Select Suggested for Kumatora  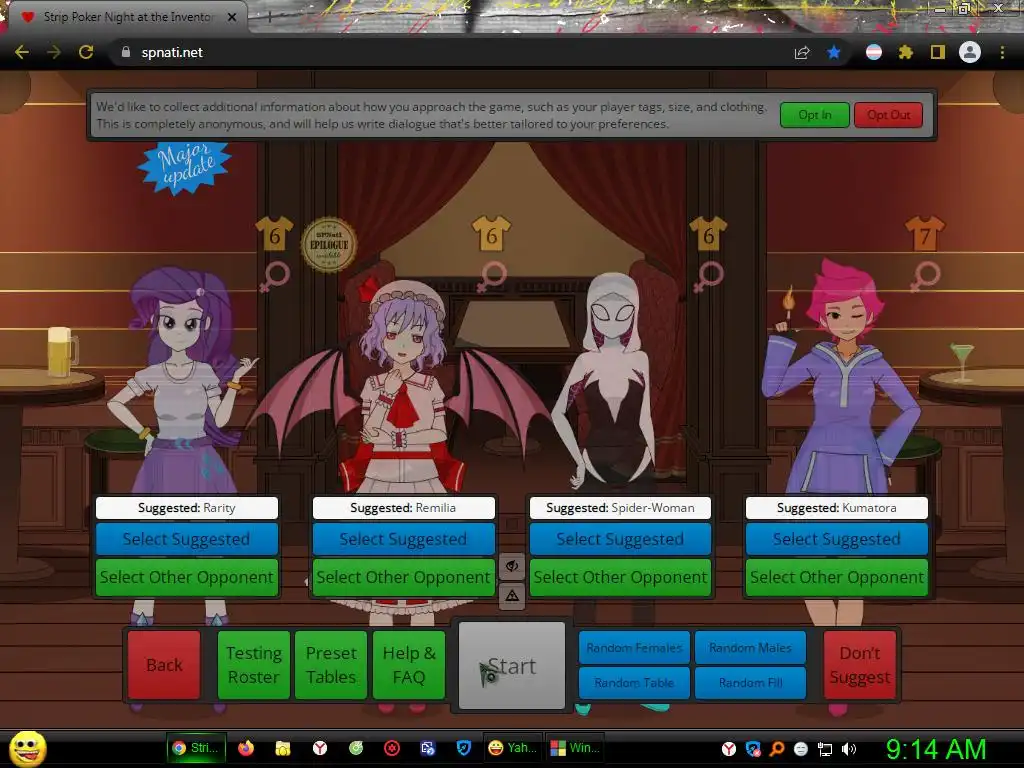(837, 539)
